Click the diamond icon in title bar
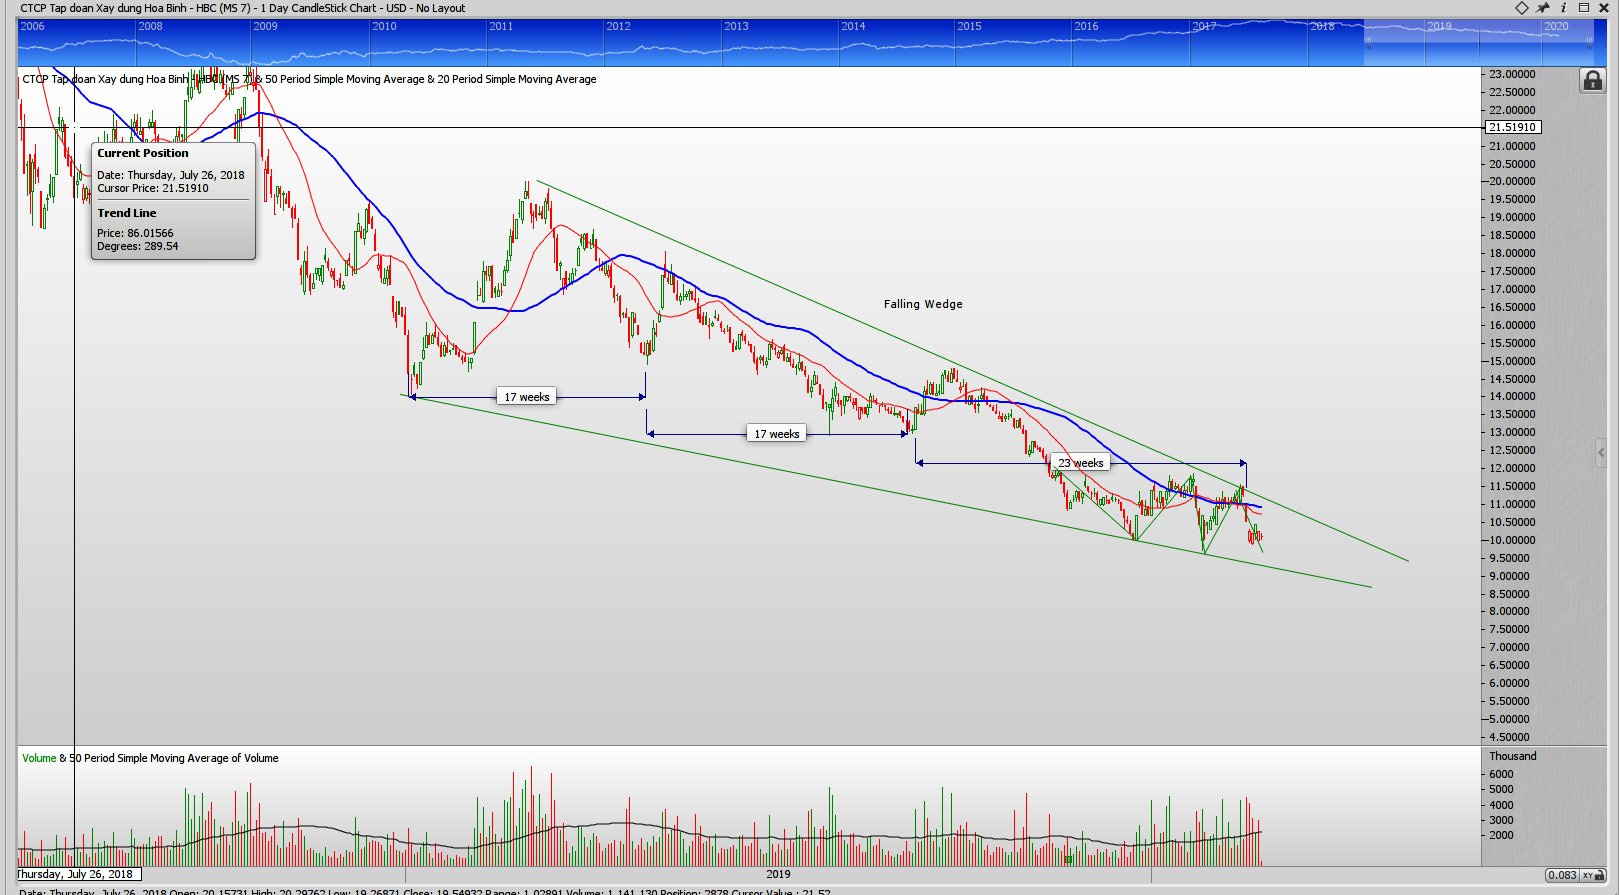The height and width of the screenshot is (895, 1620). 1521,8
